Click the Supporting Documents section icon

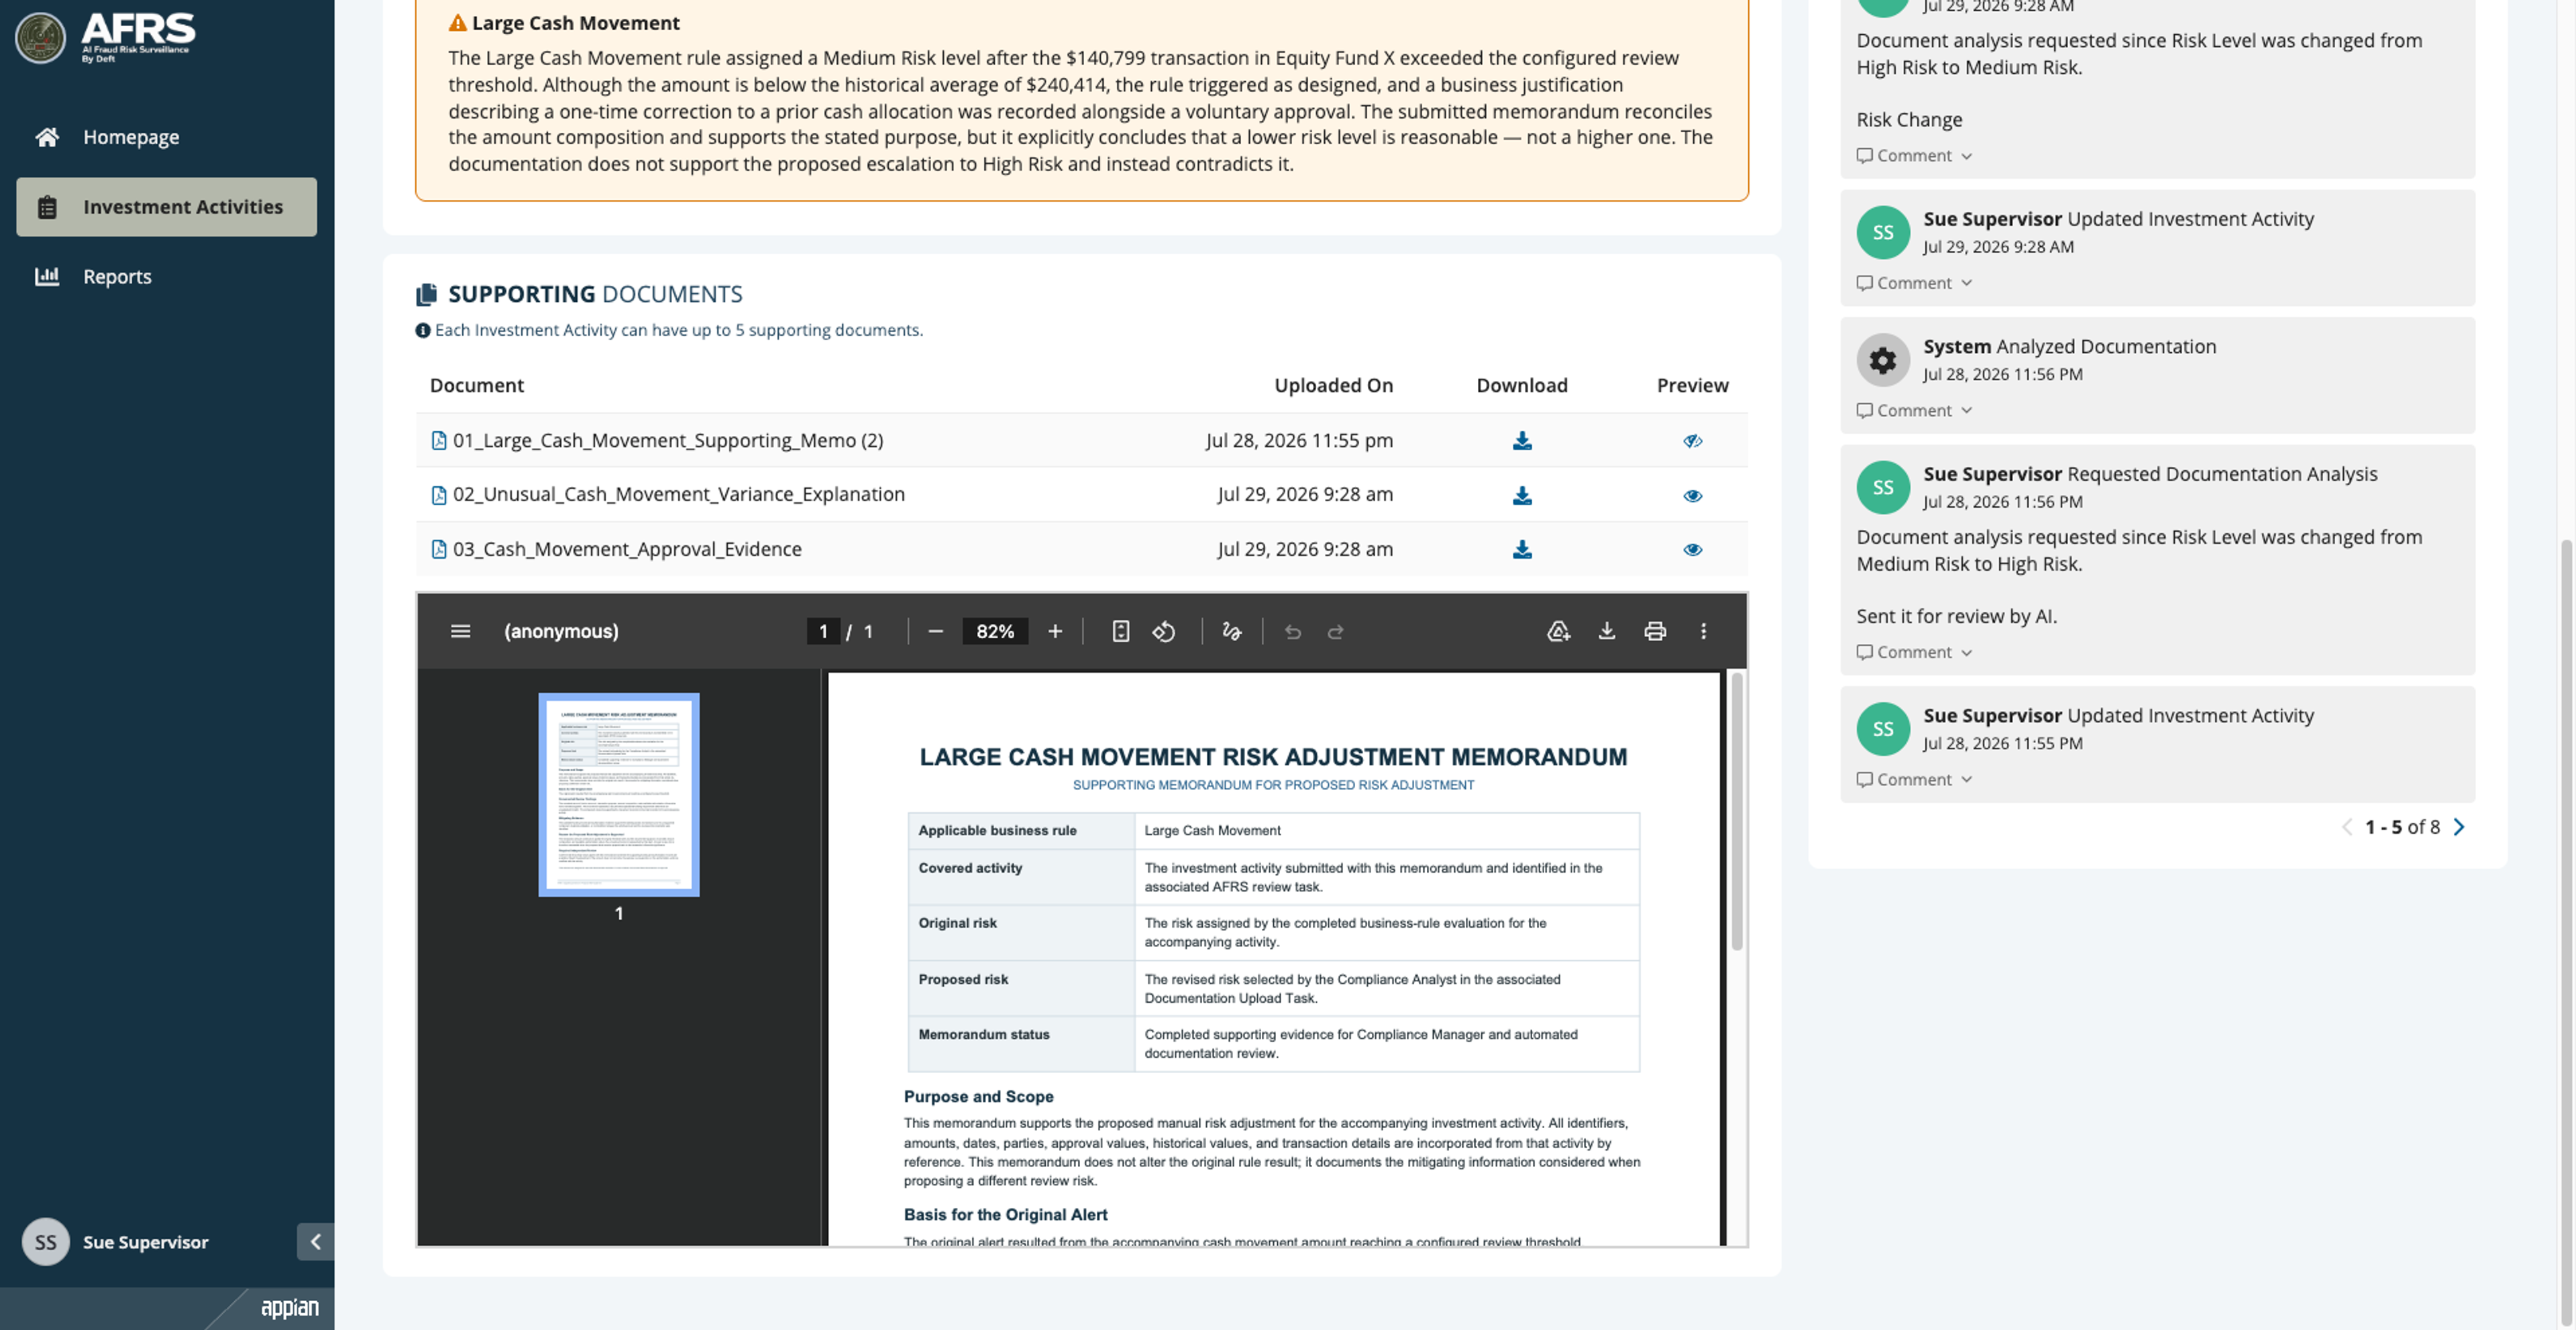[x=426, y=294]
